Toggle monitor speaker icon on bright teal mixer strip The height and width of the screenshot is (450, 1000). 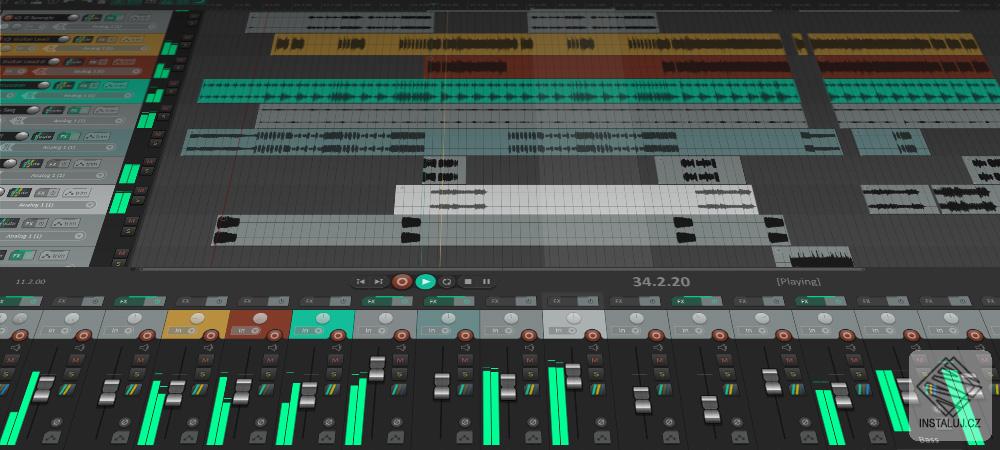335,348
